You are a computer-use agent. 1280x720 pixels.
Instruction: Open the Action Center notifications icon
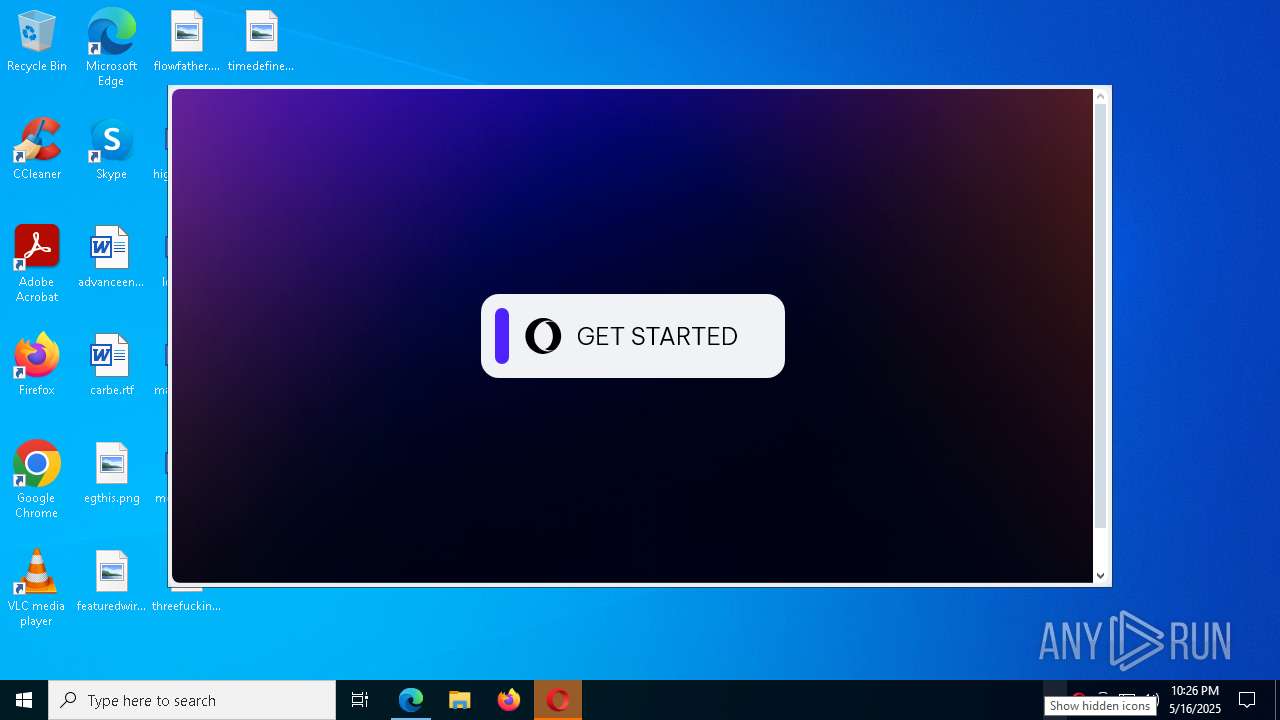coord(1247,700)
